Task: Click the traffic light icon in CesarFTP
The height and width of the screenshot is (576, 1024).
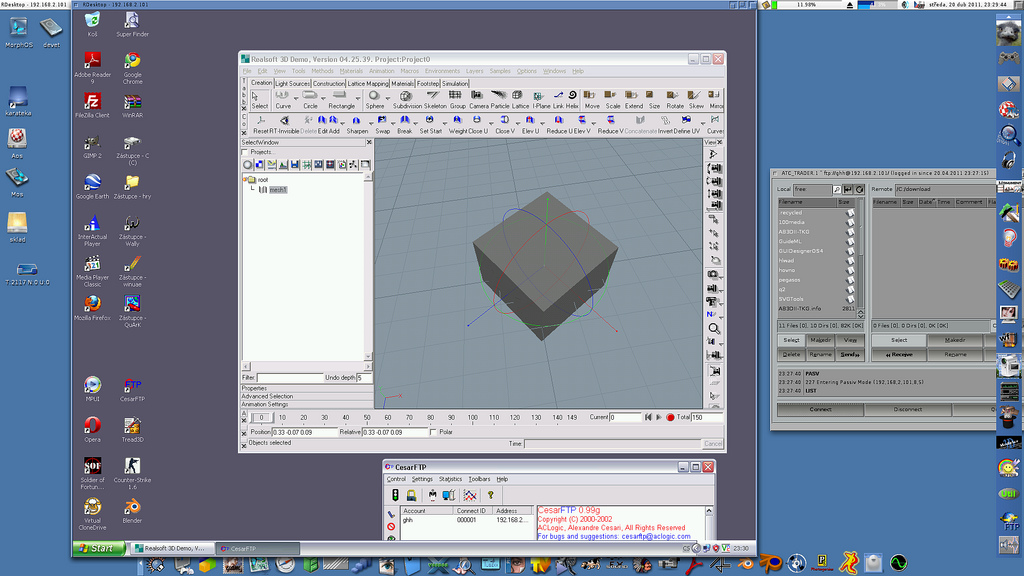Action: pyautogui.click(x=395, y=494)
